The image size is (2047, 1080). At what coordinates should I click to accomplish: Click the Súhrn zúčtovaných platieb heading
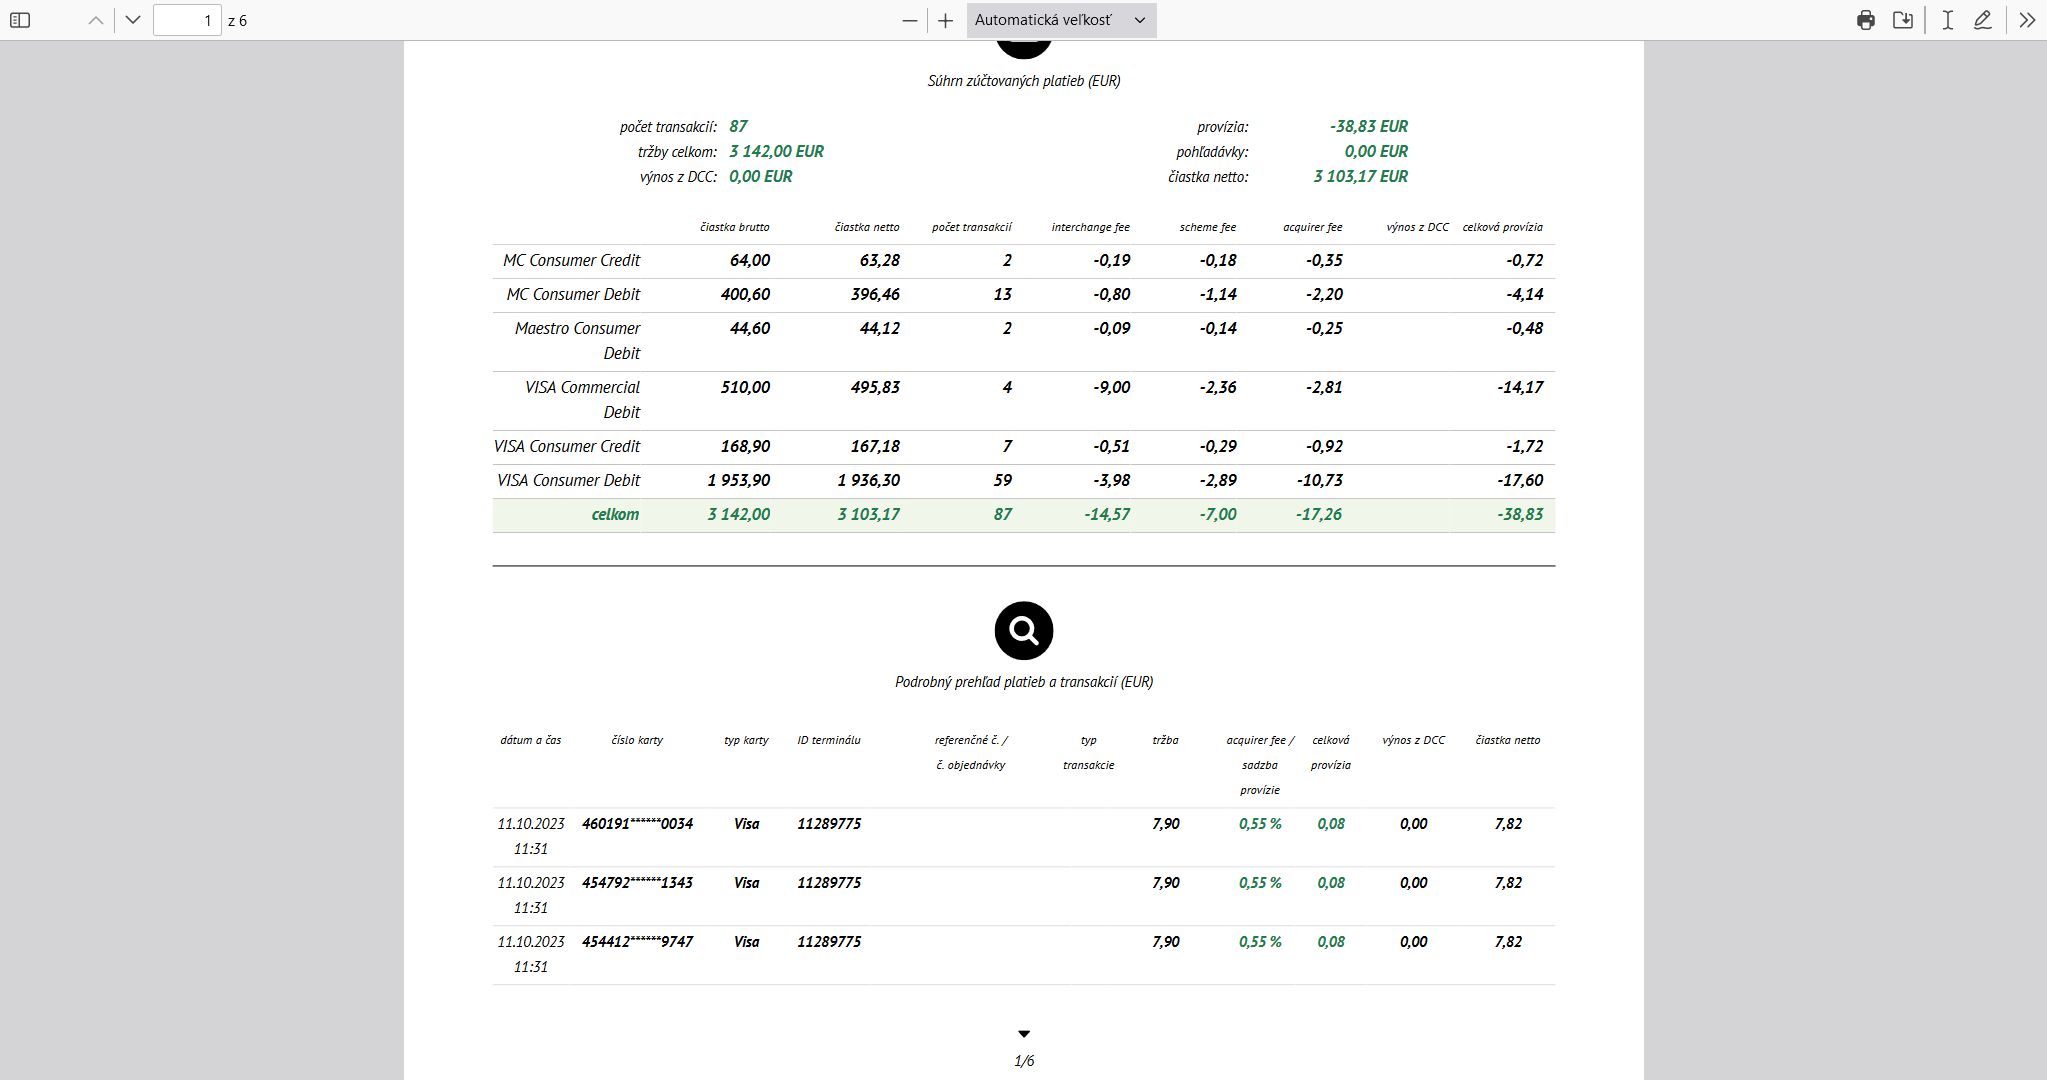(x=1023, y=81)
